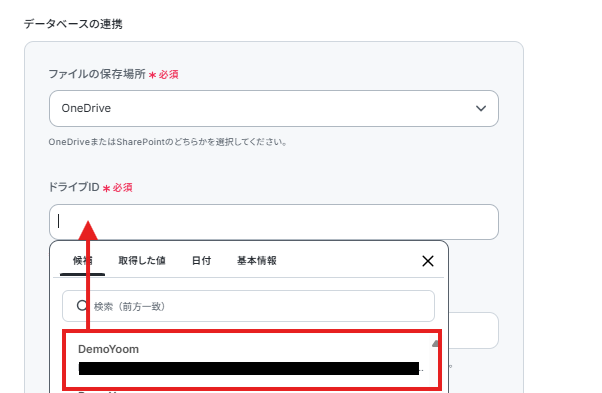Choose the DemoYoom drive candidate
Screen dimensions: 602x393
(251, 360)
